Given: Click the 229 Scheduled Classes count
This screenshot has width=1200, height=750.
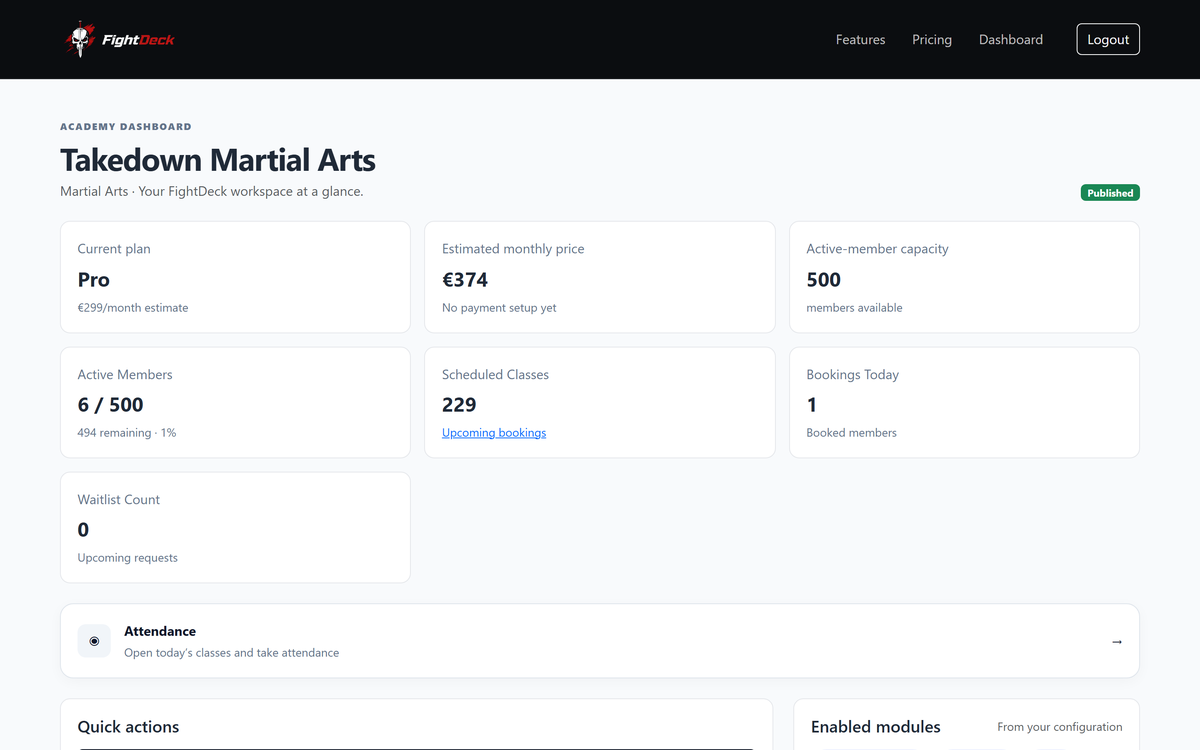Looking at the screenshot, I should (459, 405).
